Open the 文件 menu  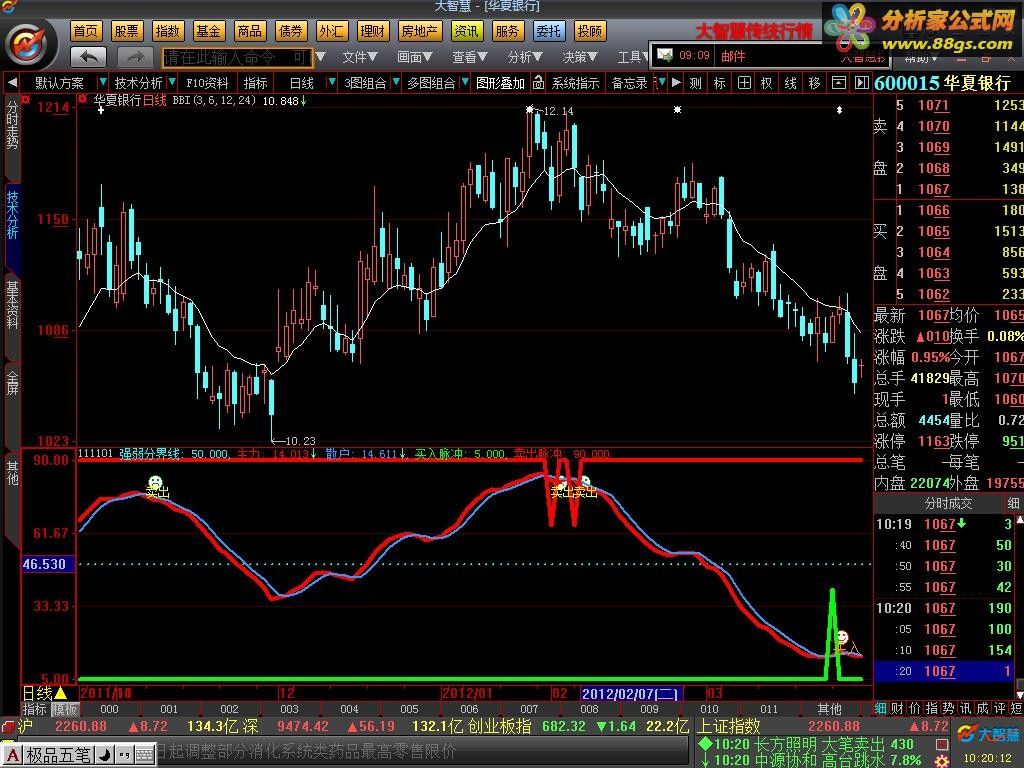(360, 57)
